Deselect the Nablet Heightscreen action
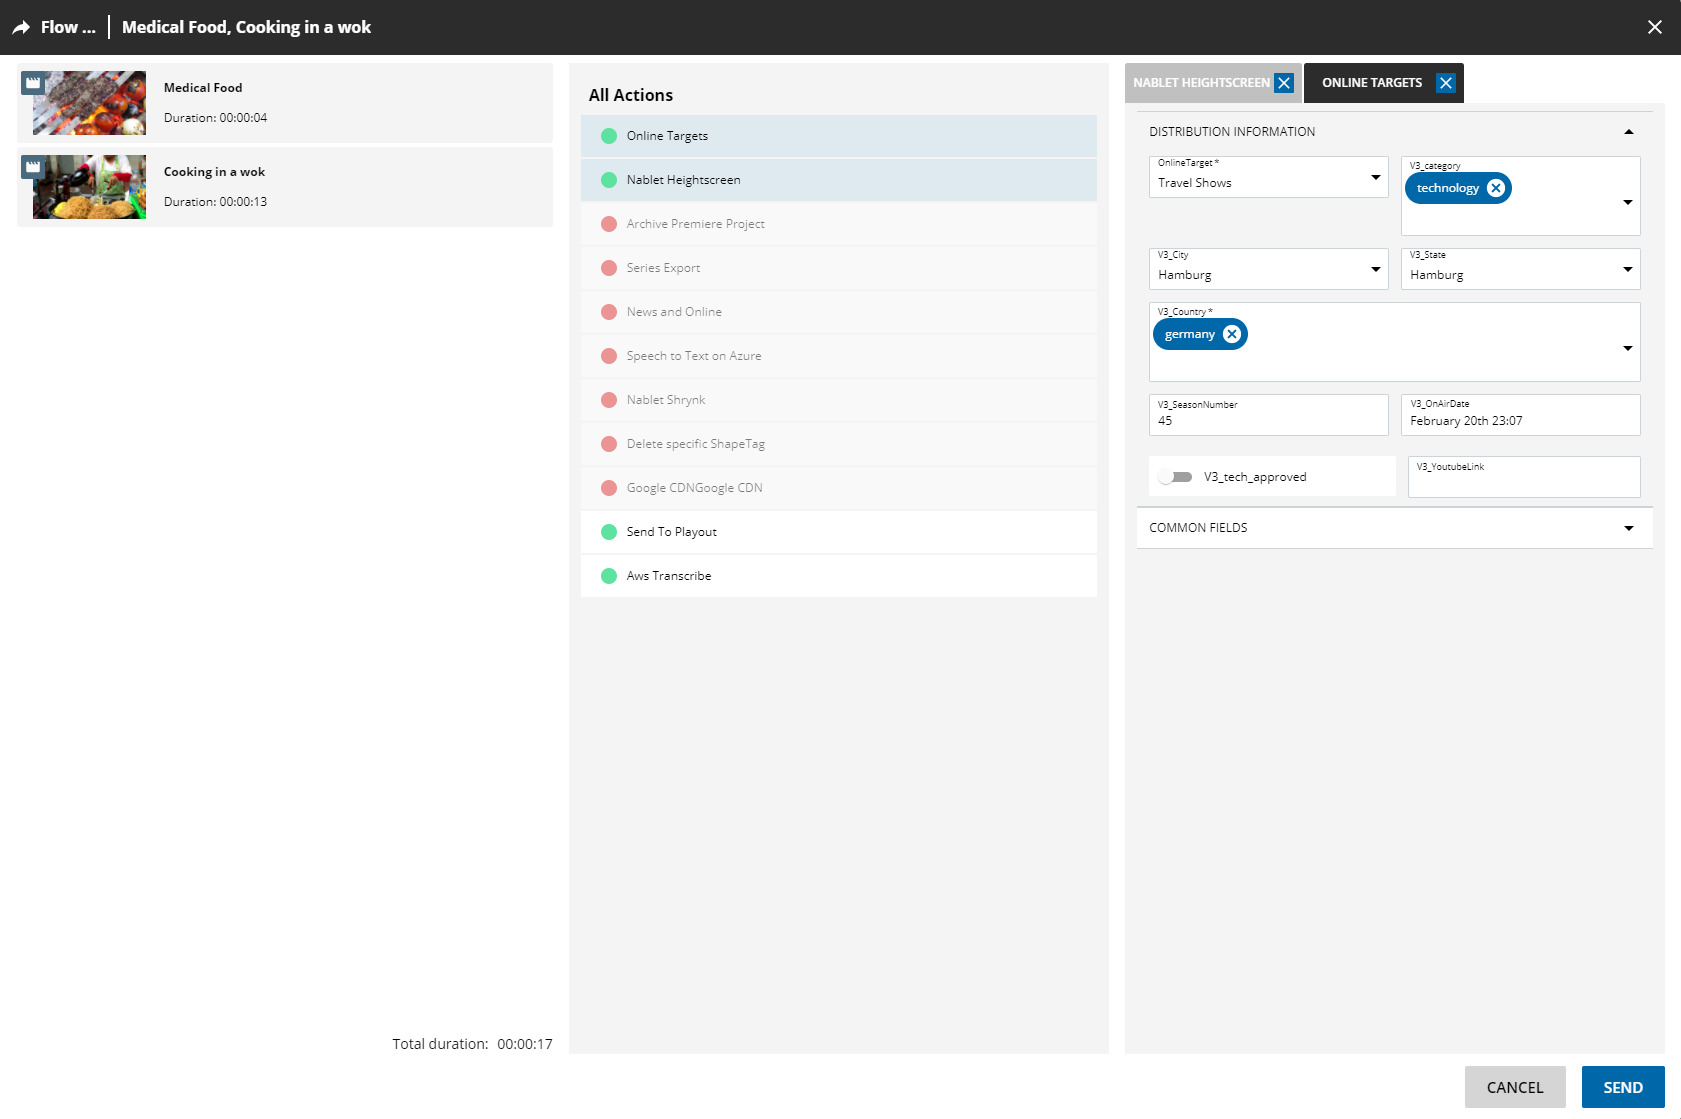Viewport: 1681px width, 1119px height. coord(838,180)
